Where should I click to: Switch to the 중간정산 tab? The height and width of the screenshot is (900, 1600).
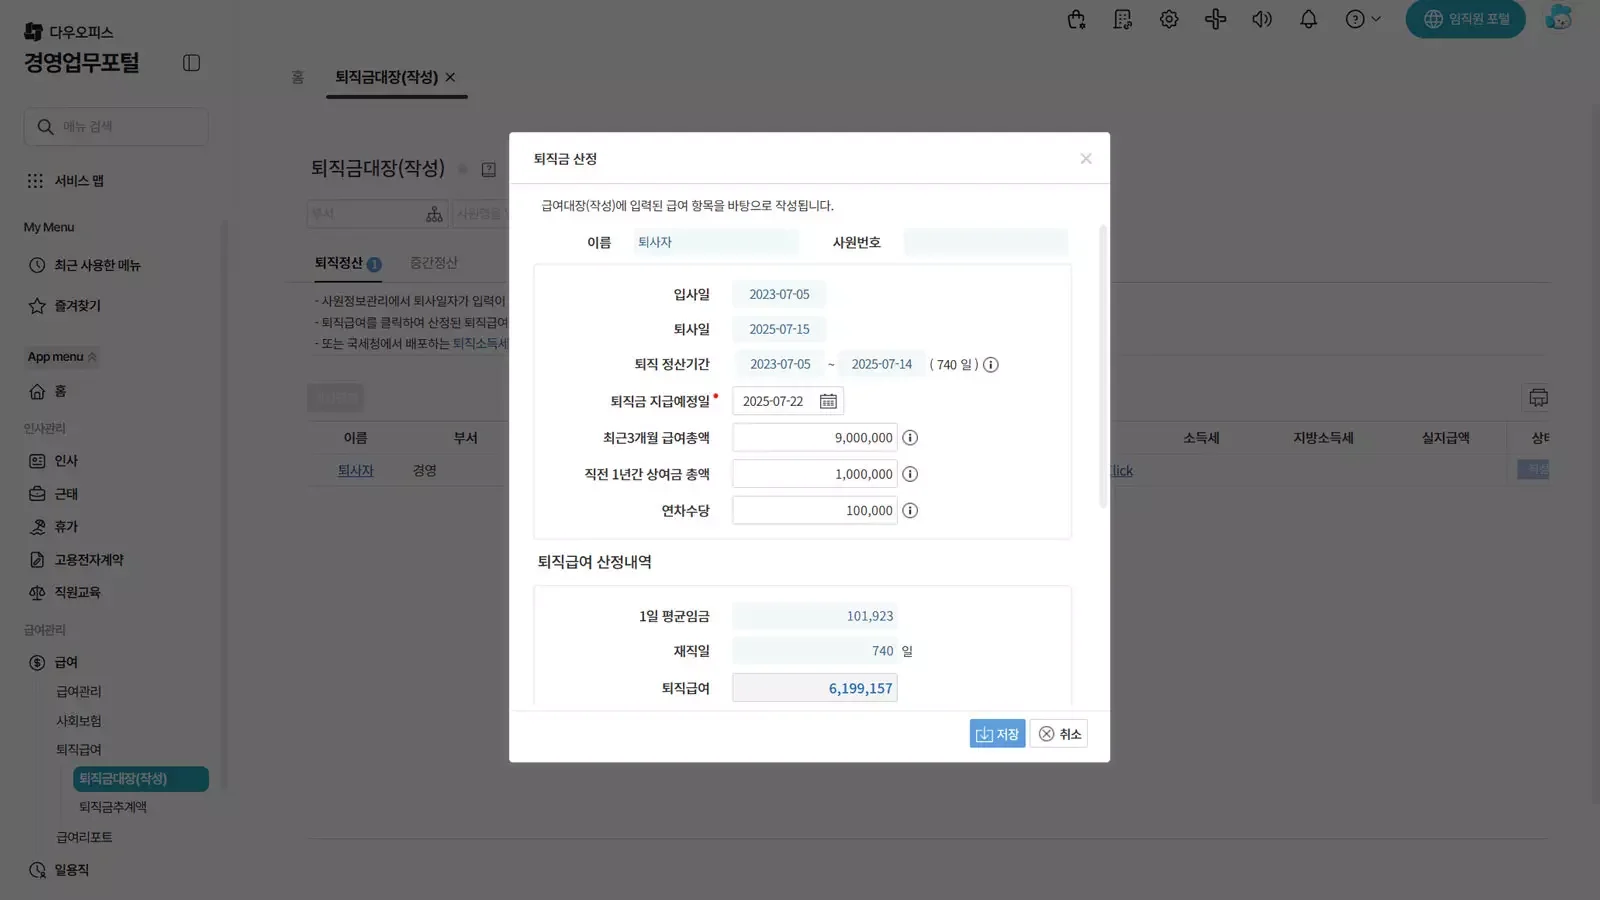[431, 263]
